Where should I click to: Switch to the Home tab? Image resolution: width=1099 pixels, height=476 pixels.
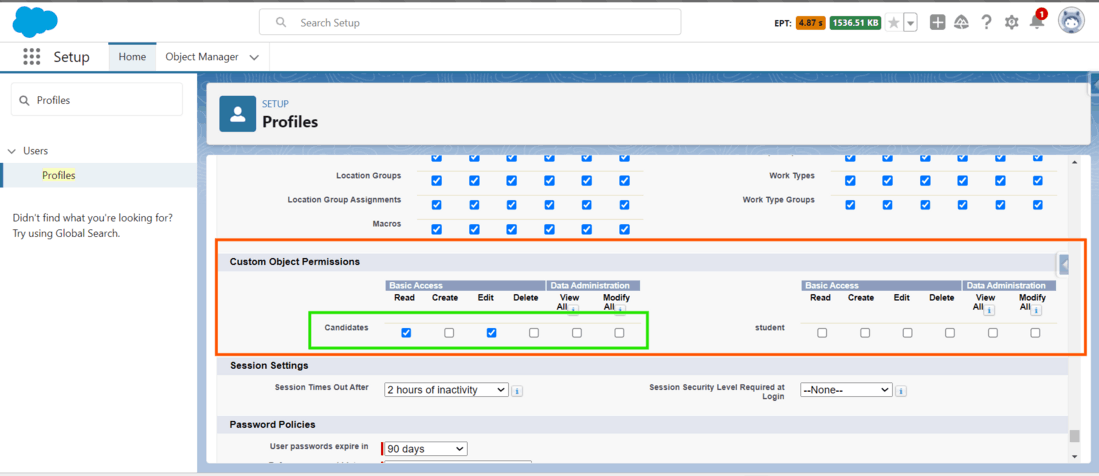point(132,57)
